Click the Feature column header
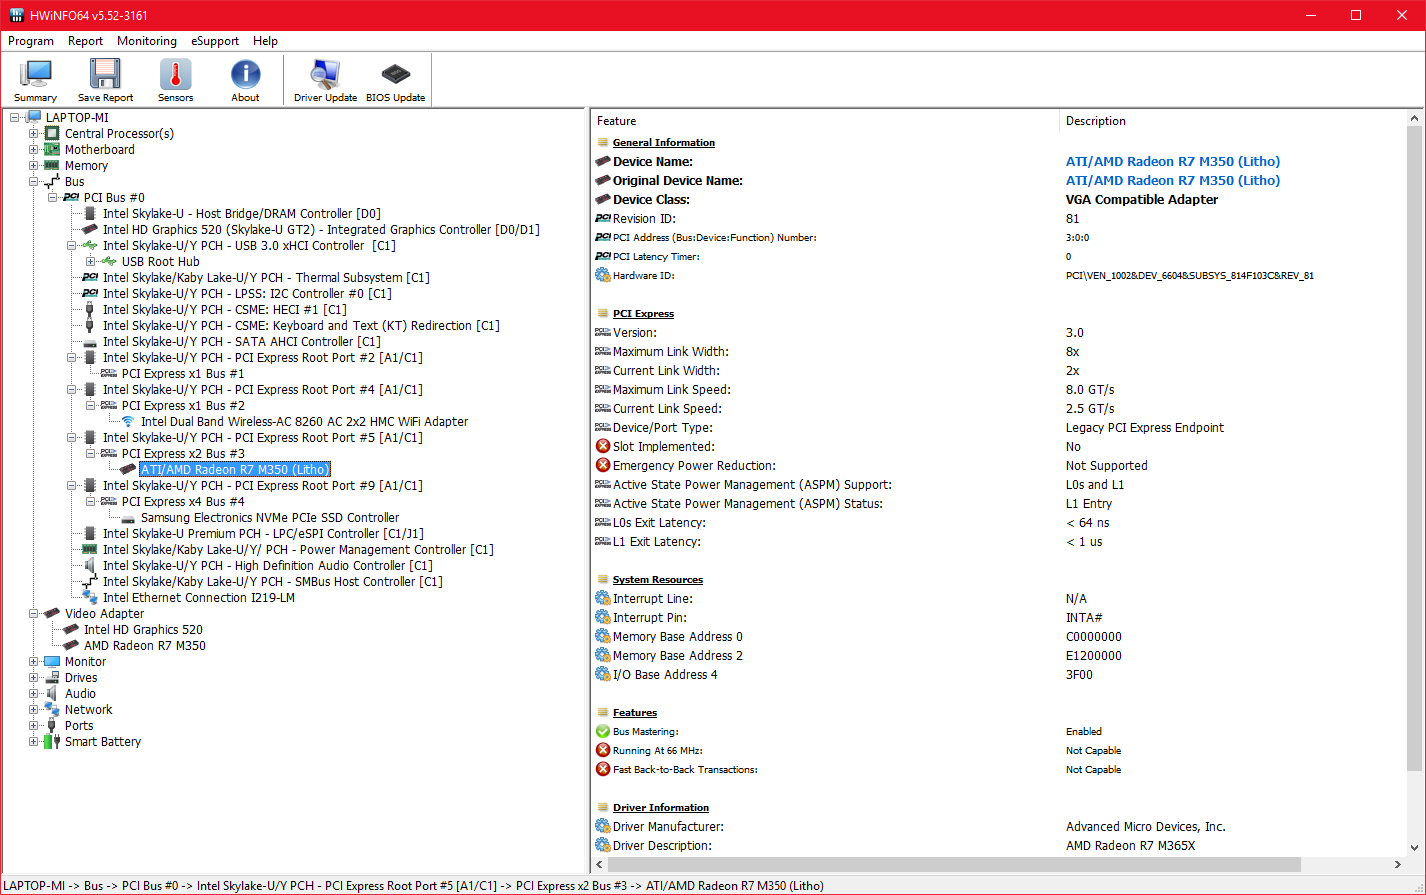The height and width of the screenshot is (895, 1426). (x=825, y=121)
